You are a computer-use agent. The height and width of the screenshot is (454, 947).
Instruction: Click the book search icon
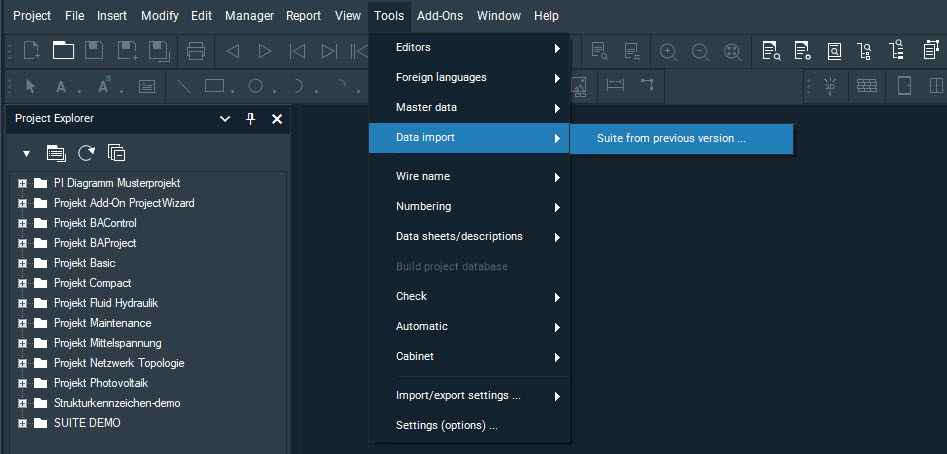click(x=834, y=51)
